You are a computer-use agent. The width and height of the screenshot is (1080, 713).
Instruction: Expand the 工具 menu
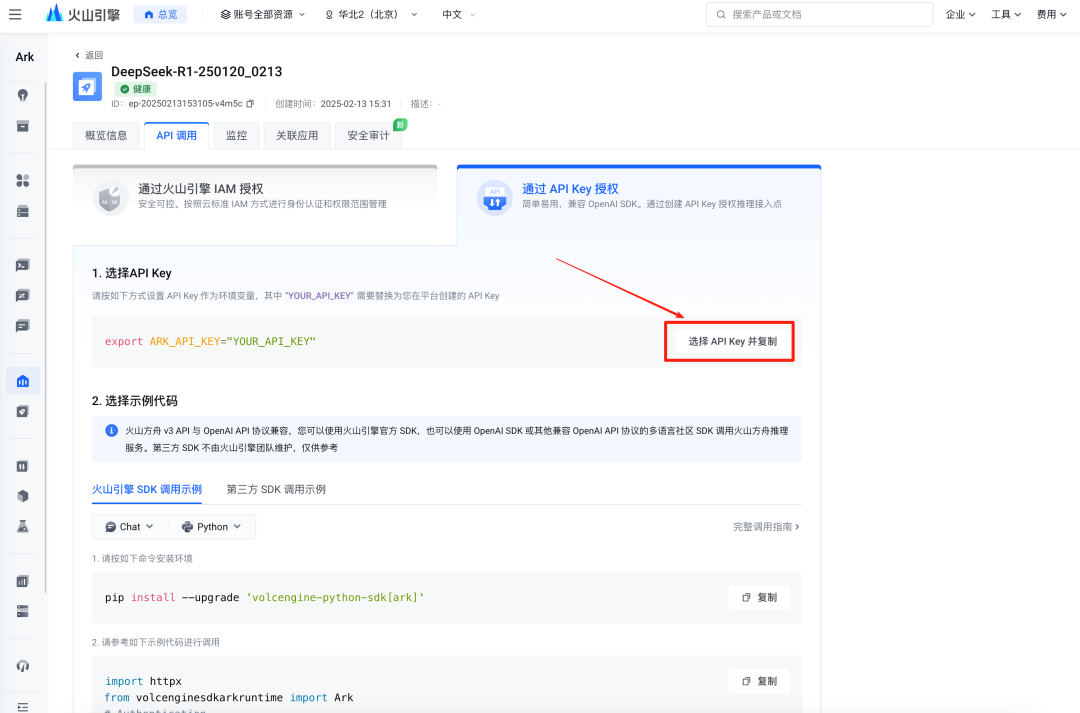point(1006,14)
